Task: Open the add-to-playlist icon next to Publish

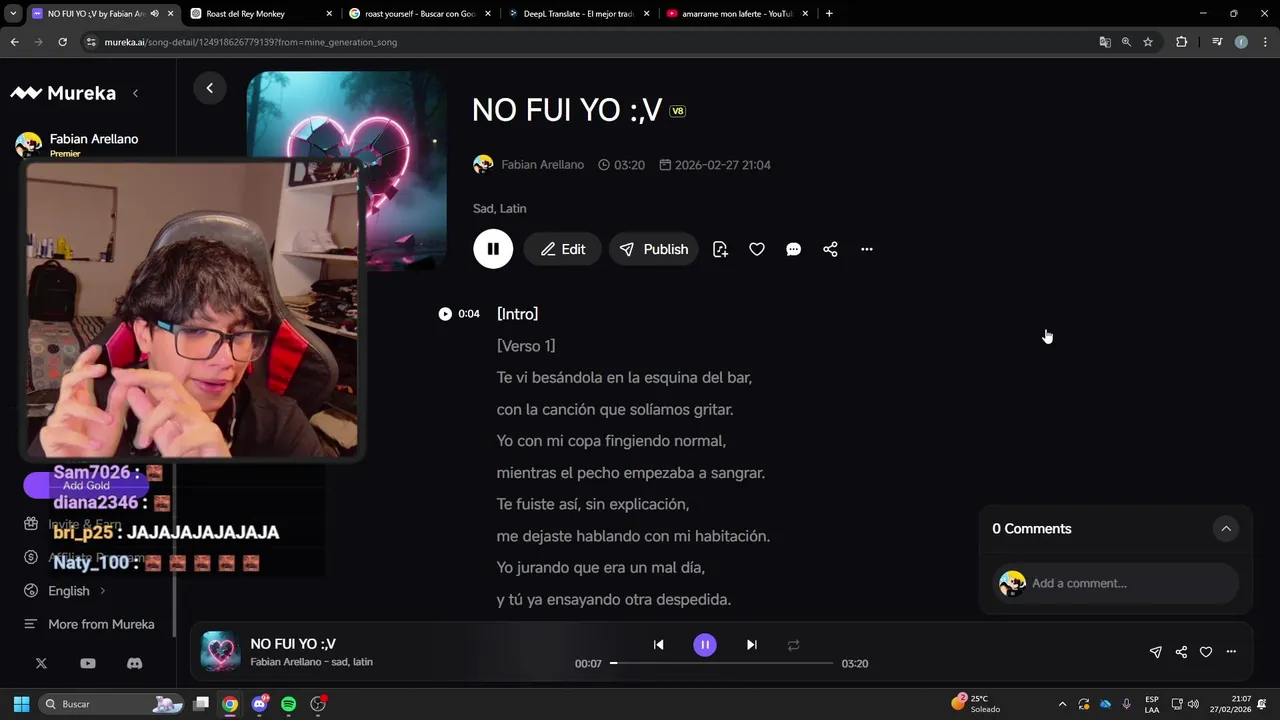Action: click(720, 249)
